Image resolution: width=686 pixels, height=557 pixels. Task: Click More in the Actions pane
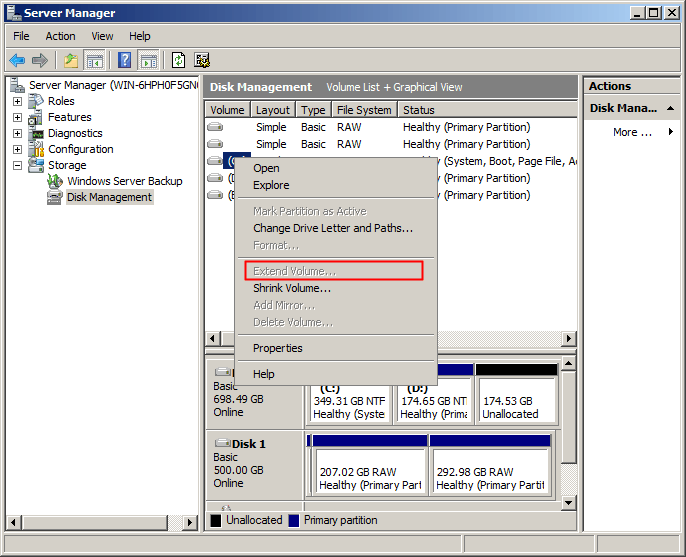tap(632, 132)
